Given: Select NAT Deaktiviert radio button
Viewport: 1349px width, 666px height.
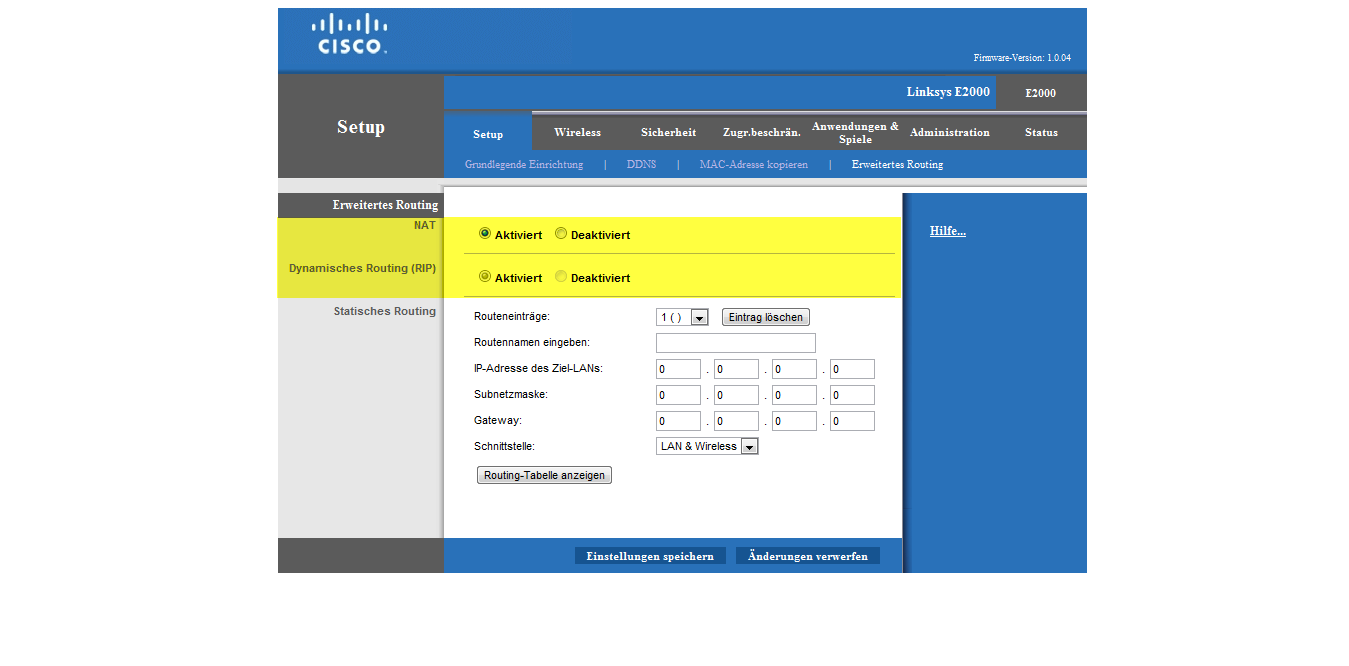Looking at the screenshot, I should (561, 234).
